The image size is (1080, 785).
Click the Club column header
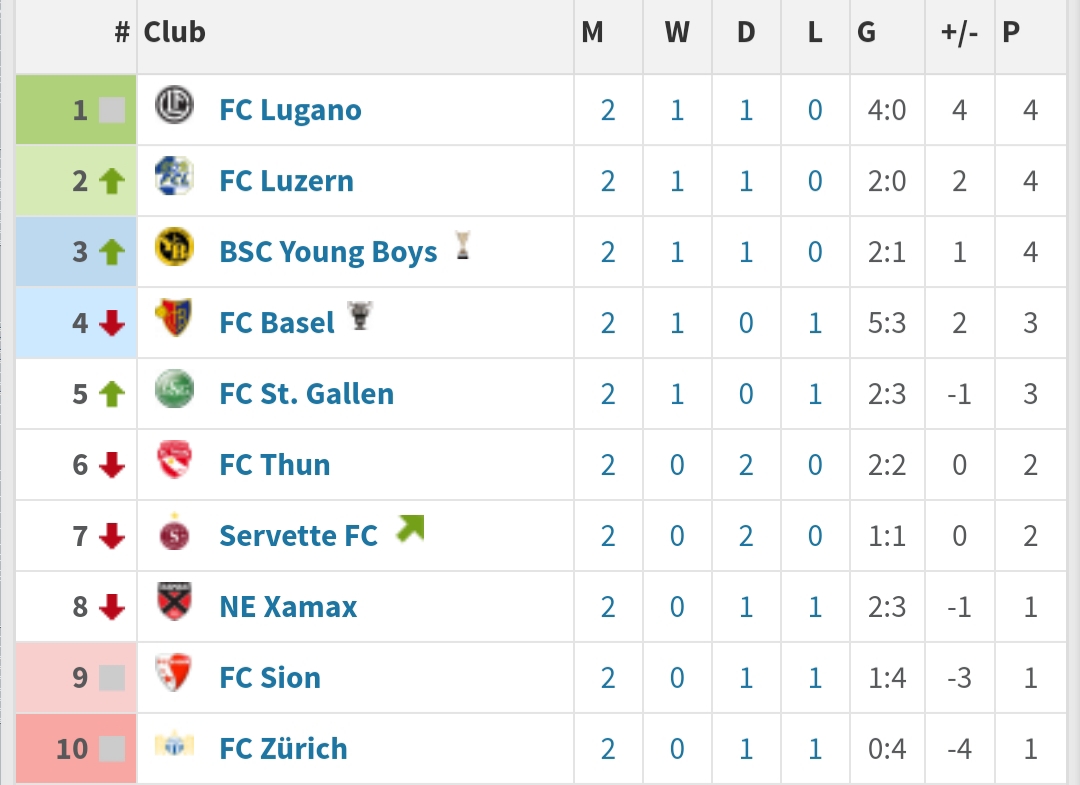pyautogui.click(x=174, y=32)
